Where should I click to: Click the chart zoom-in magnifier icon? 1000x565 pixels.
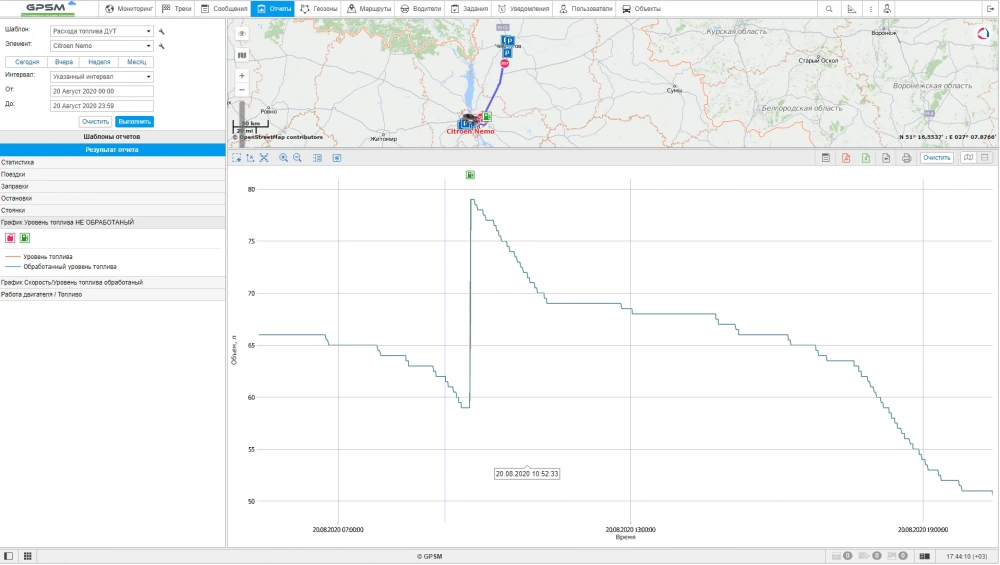(284, 158)
